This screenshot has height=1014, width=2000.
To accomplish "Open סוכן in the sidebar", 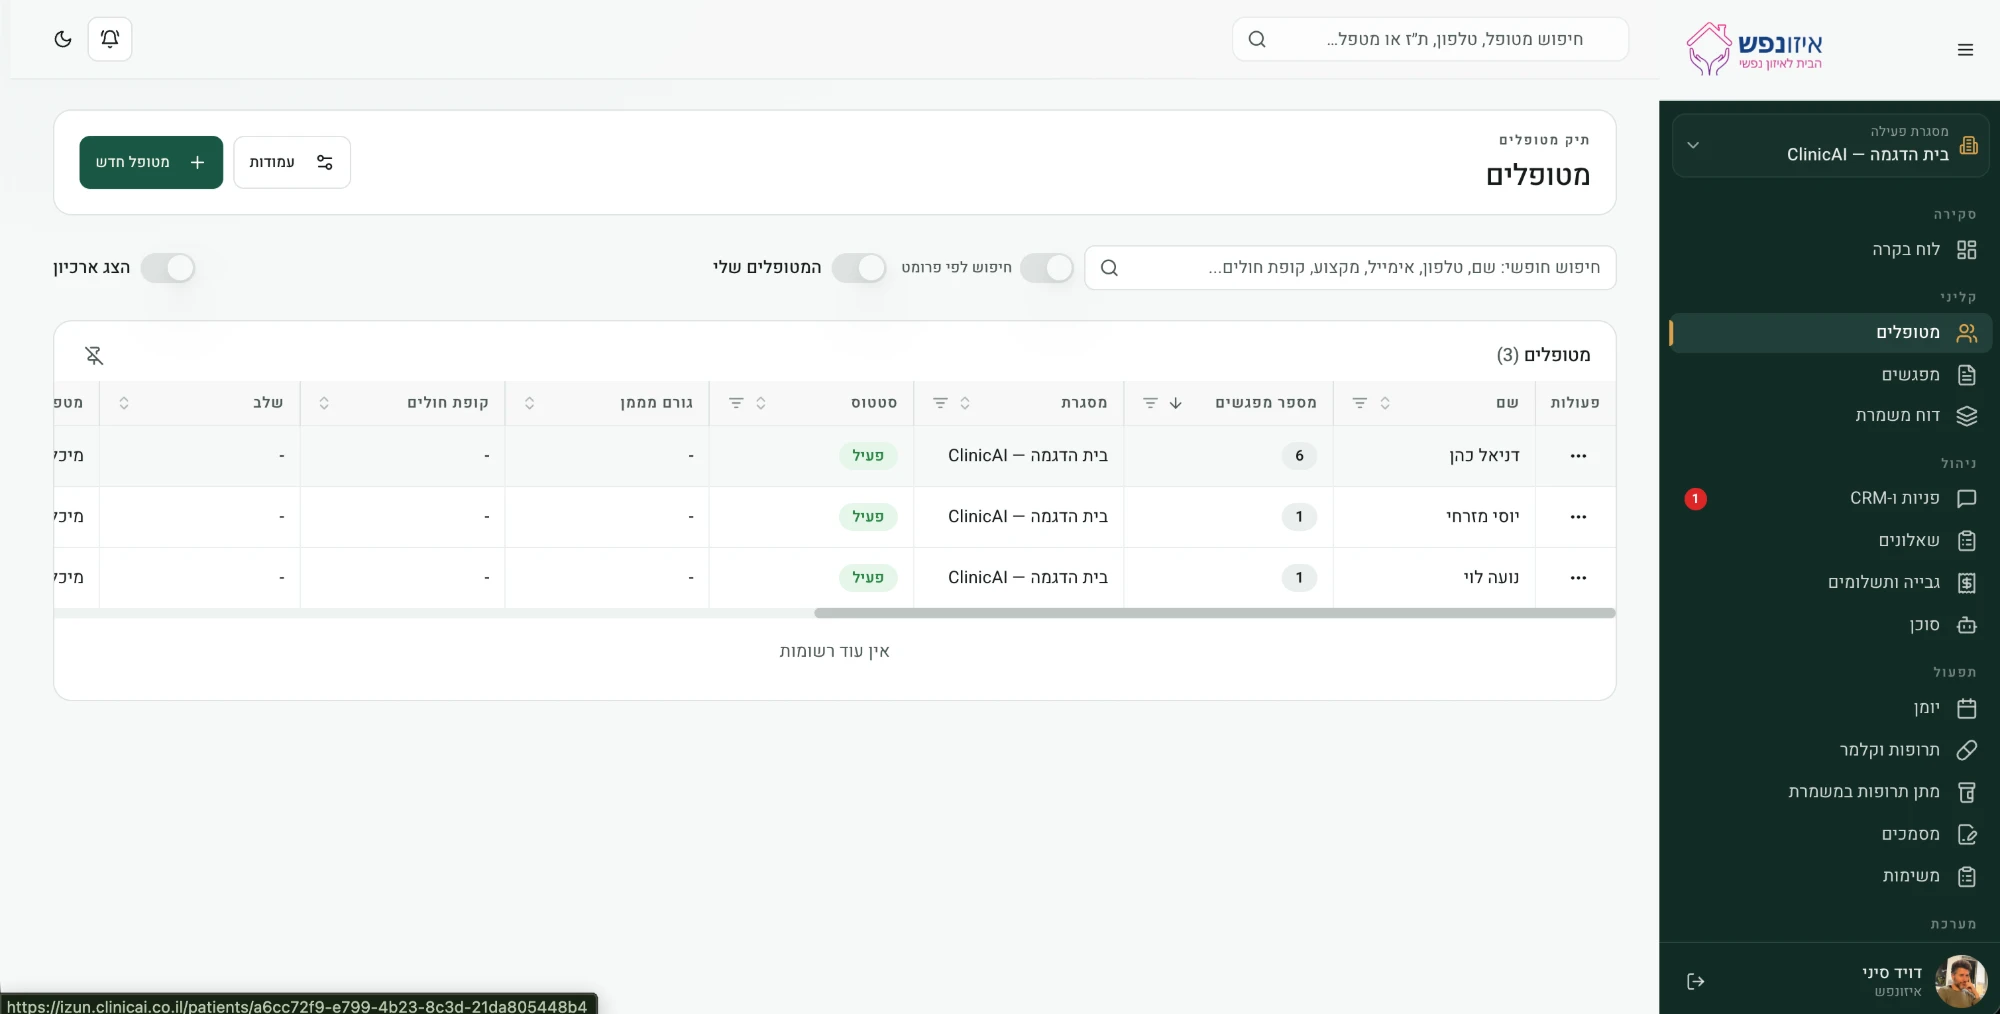I will click(1830, 625).
